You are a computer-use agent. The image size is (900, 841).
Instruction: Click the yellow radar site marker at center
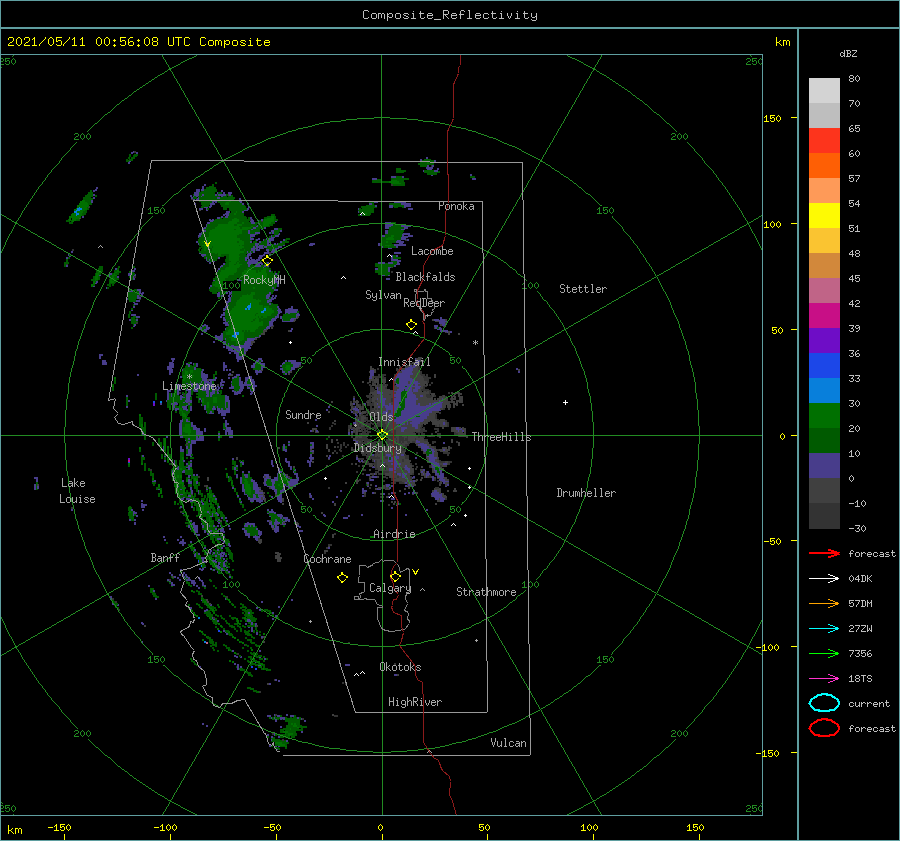coord(382,435)
